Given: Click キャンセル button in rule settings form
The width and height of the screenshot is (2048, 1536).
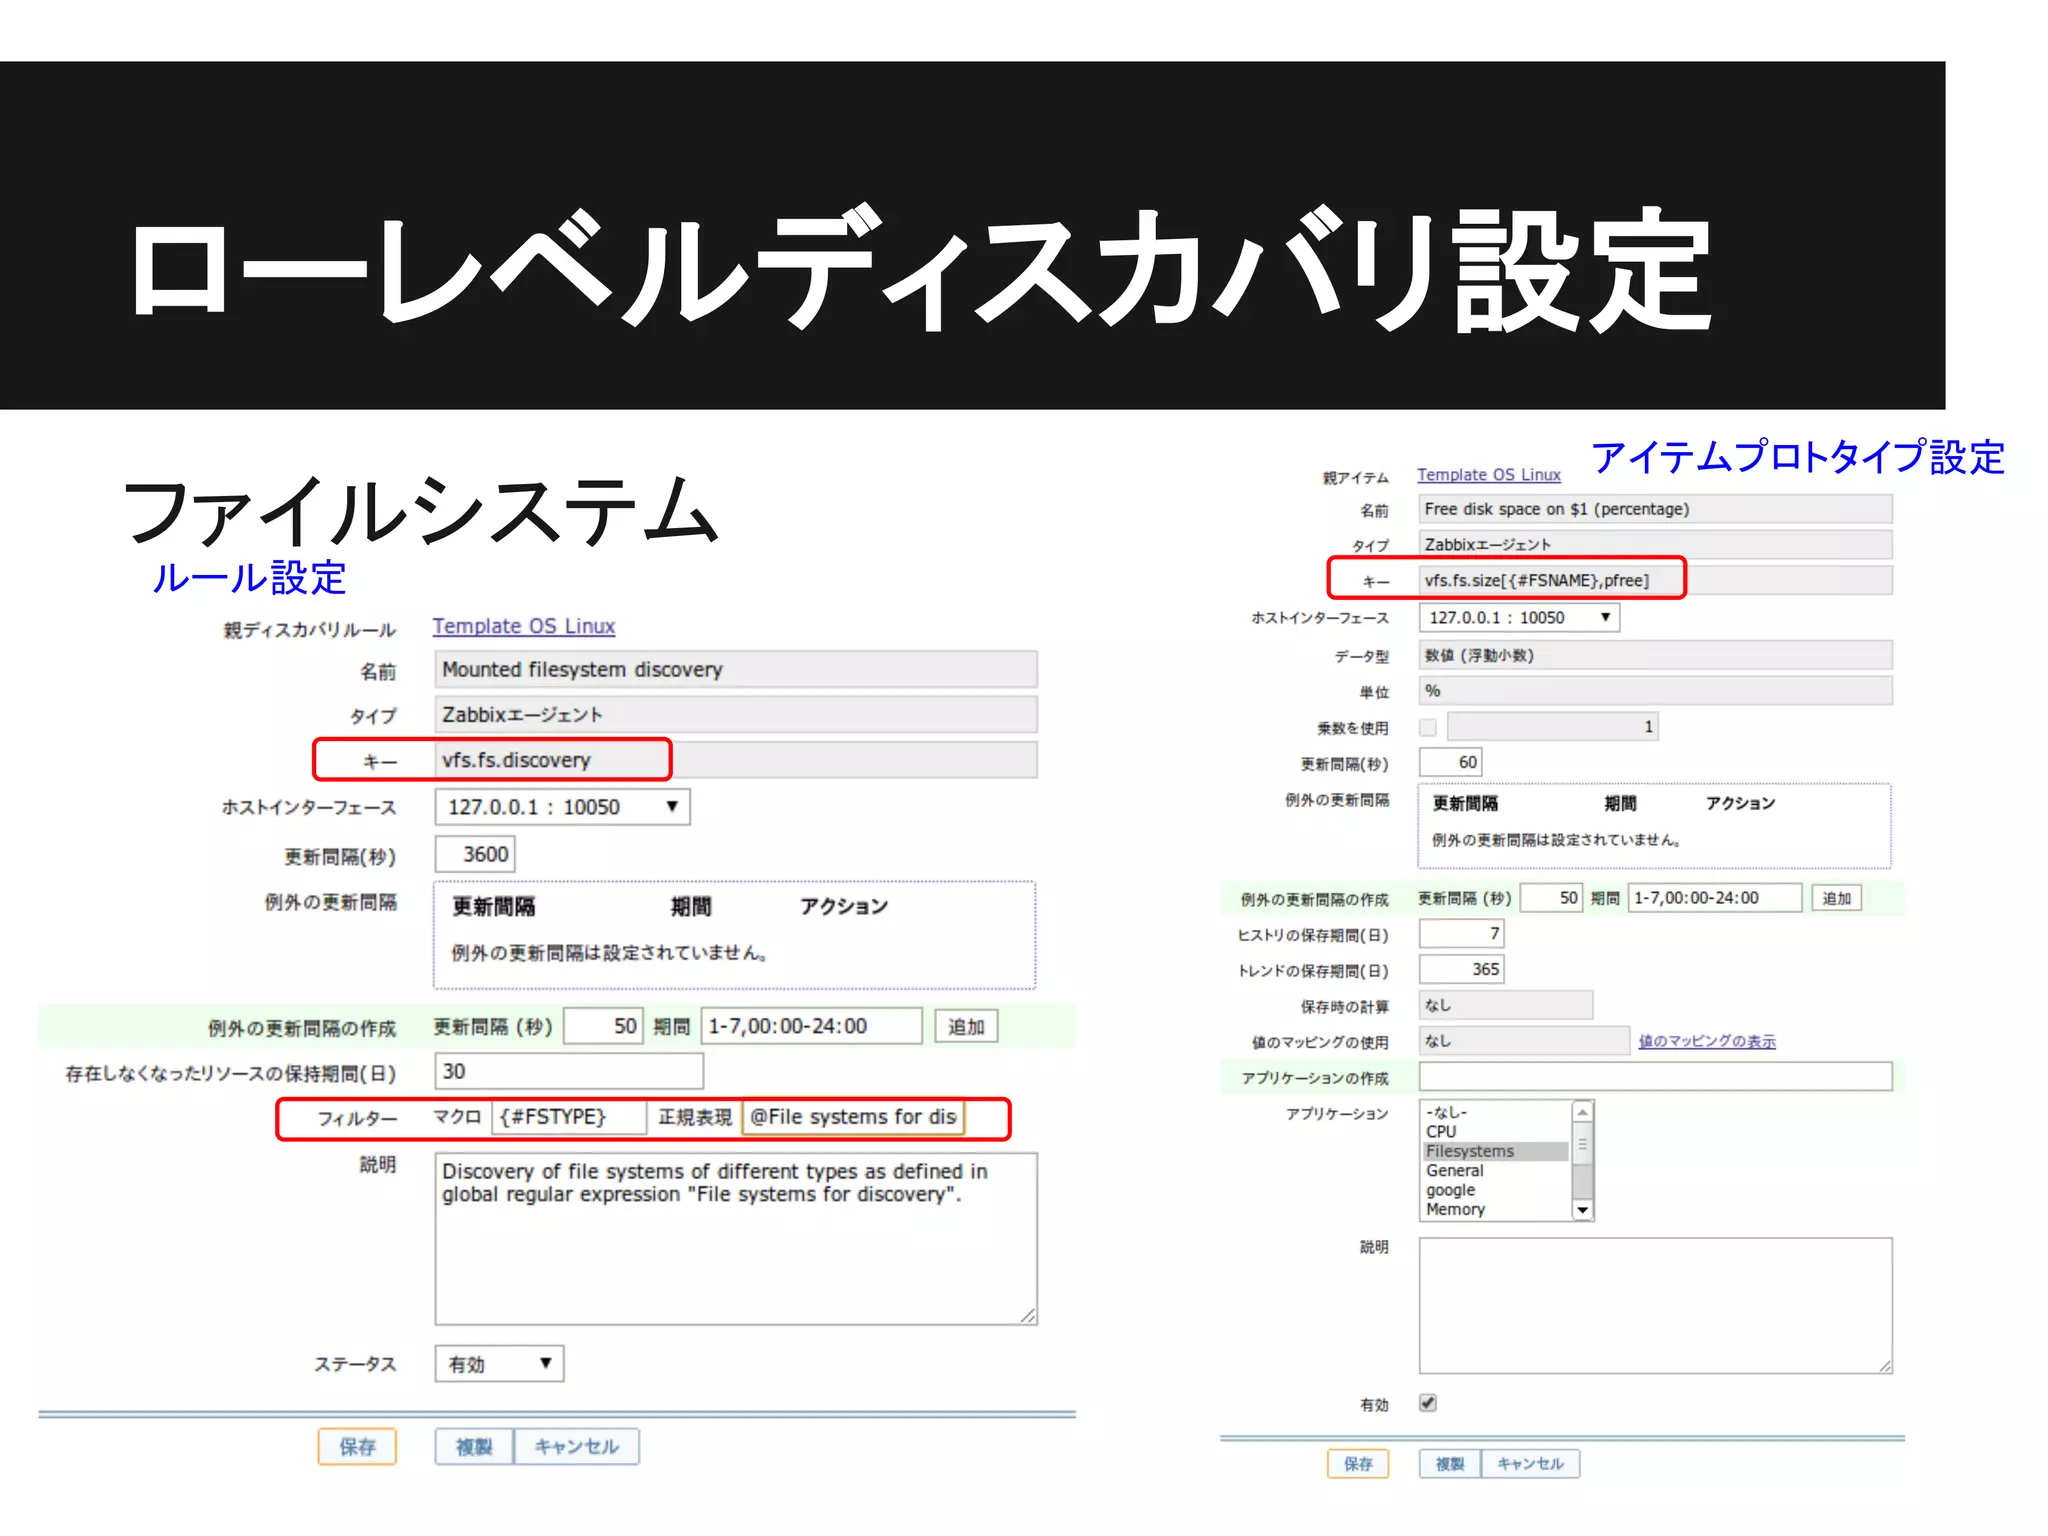Looking at the screenshot, I should [x=577, y=1447].
